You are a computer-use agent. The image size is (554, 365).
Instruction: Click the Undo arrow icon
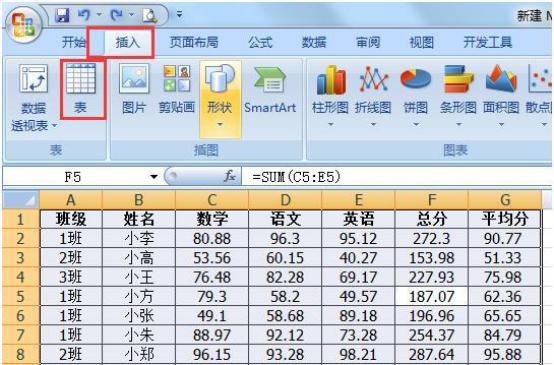pyautogui.click(x=84, y=15)
